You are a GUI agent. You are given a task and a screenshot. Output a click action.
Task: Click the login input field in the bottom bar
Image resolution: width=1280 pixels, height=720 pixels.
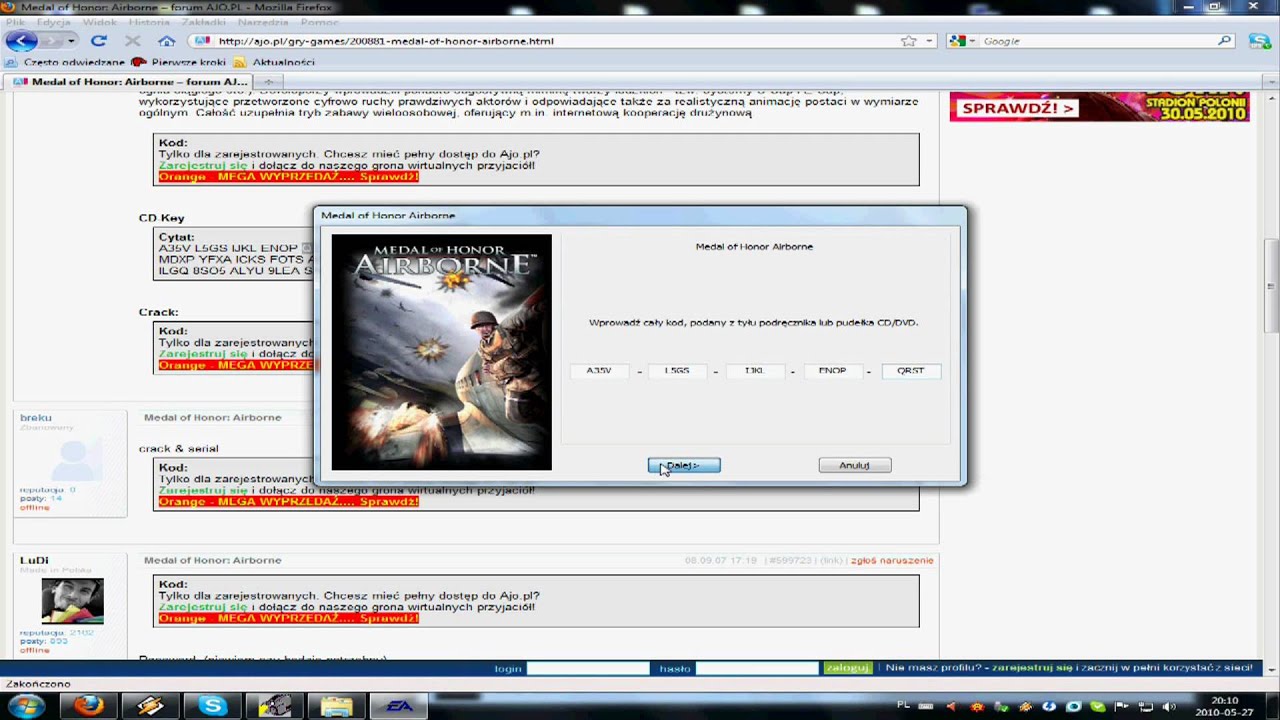point(588,668)
